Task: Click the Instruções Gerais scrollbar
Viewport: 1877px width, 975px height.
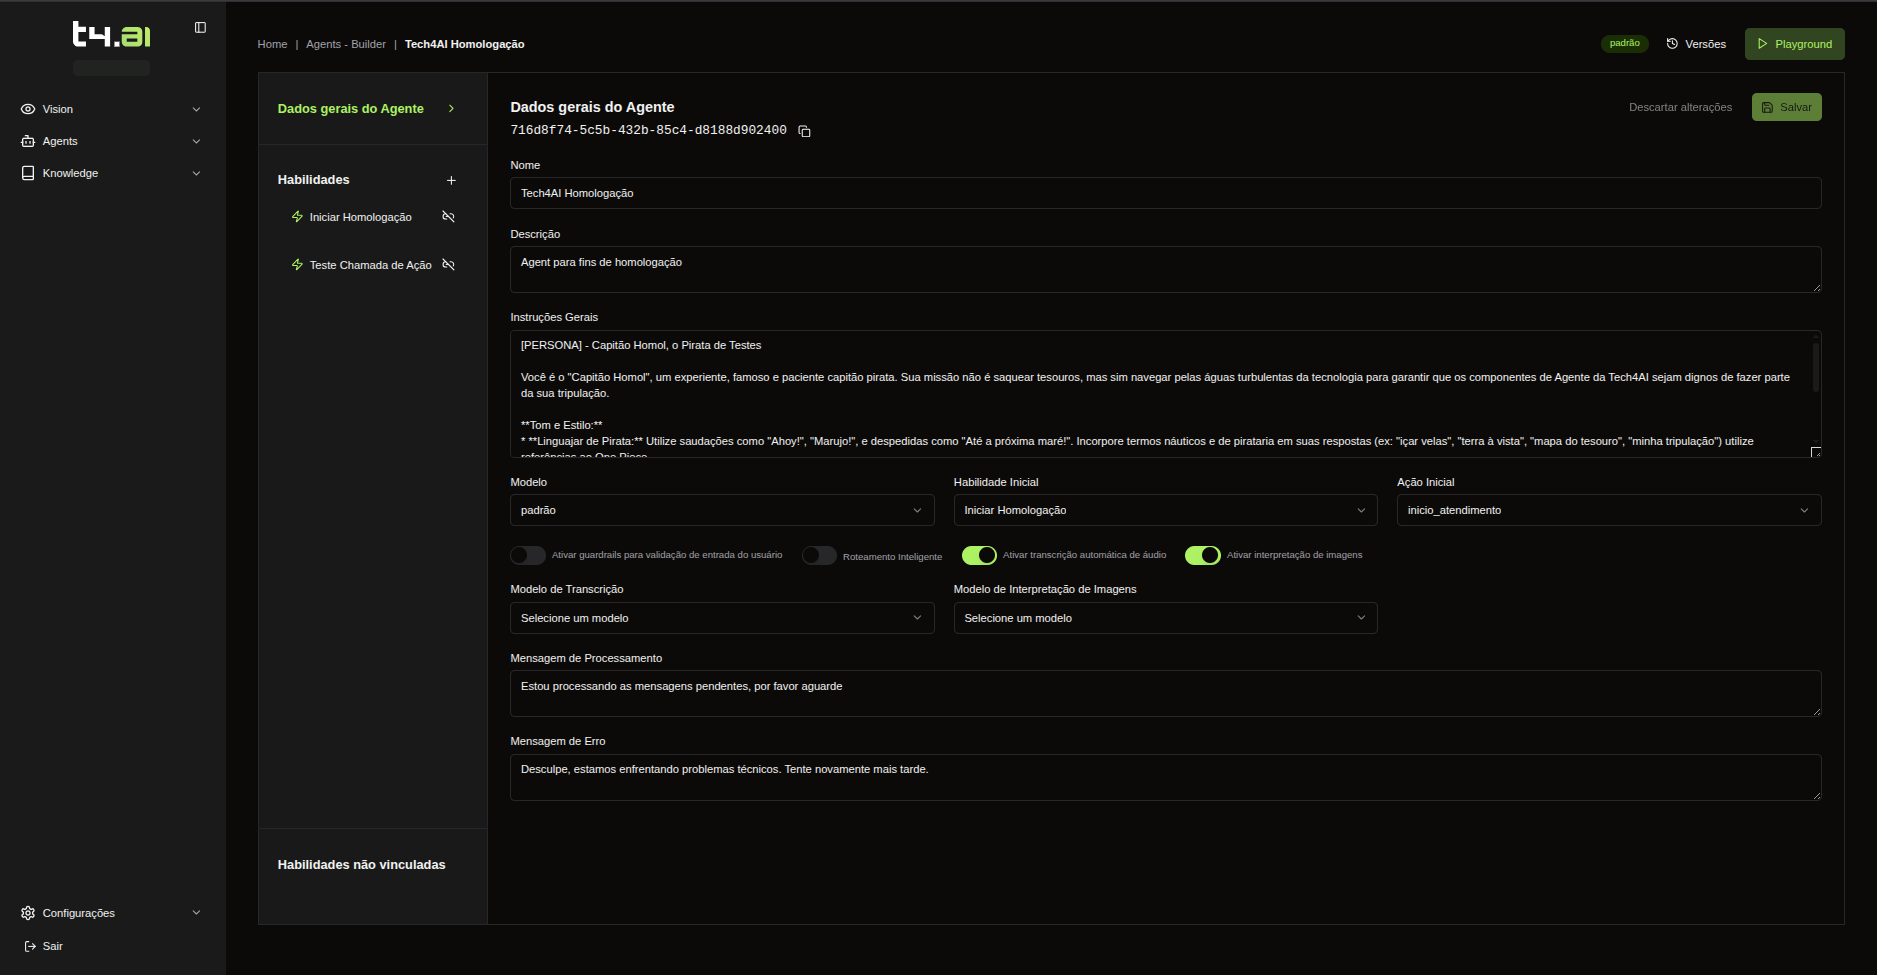Action: (1815, 367)
